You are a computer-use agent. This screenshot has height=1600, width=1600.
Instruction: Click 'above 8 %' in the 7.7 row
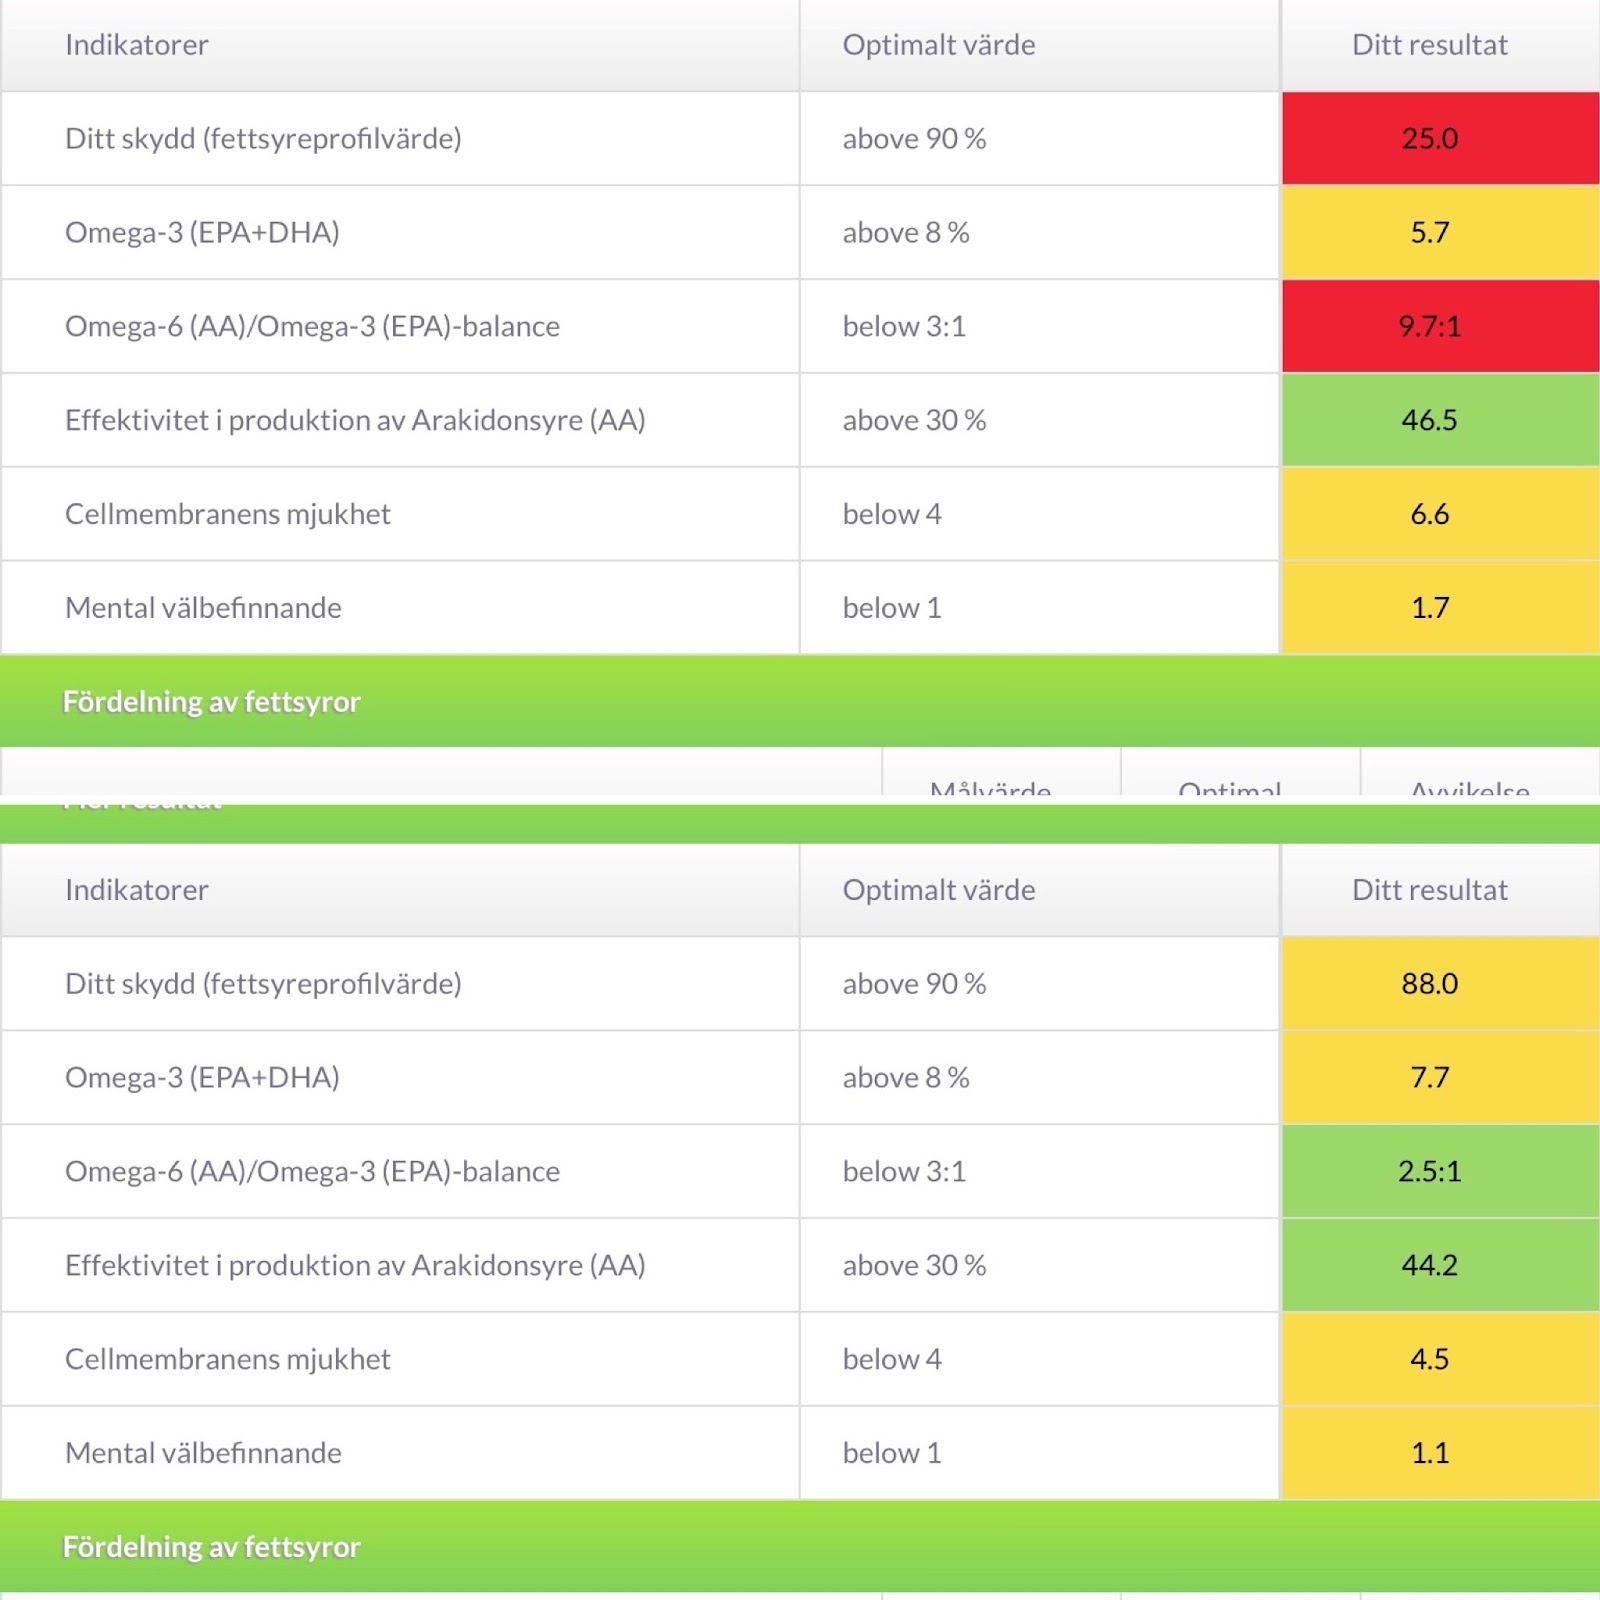coord(906,1078)
